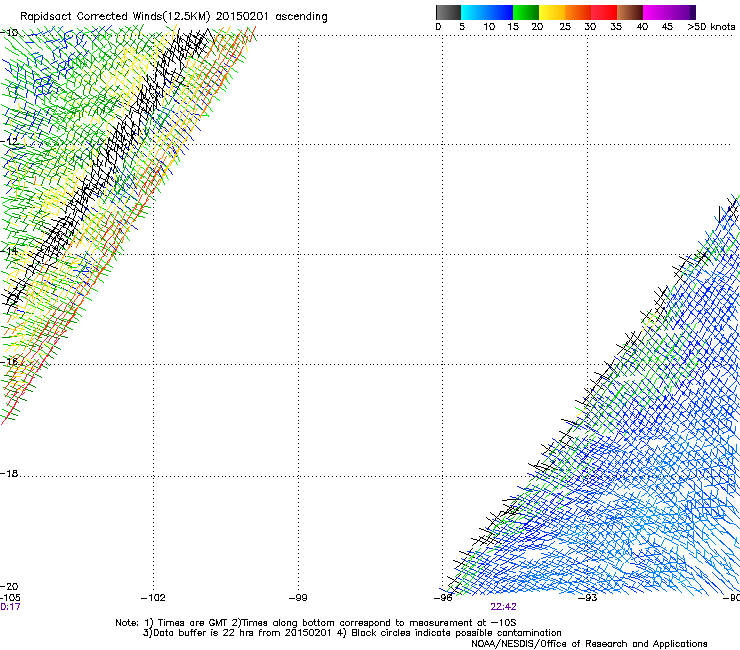Click the orange 25-30 knots legend segment
The width and height of the screenshot is (740, 650).
(578, 12)
